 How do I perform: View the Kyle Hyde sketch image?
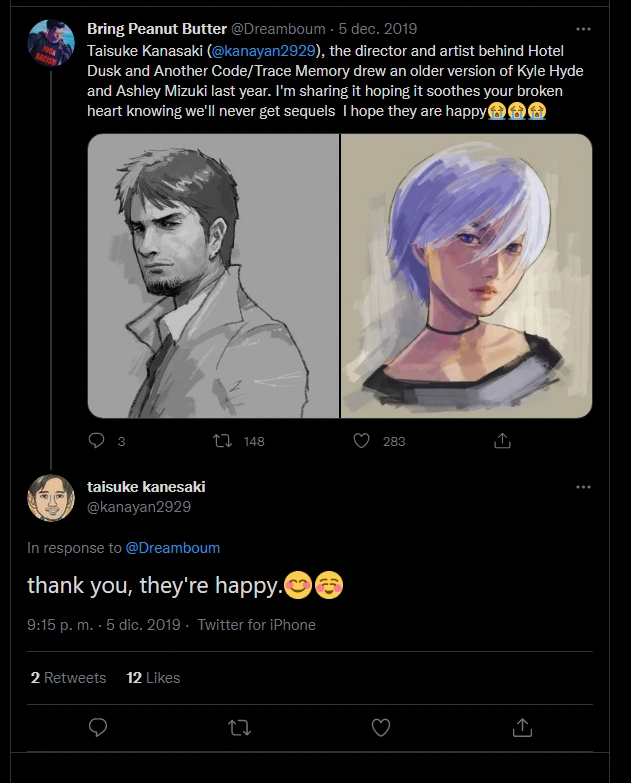coord(213,275)
